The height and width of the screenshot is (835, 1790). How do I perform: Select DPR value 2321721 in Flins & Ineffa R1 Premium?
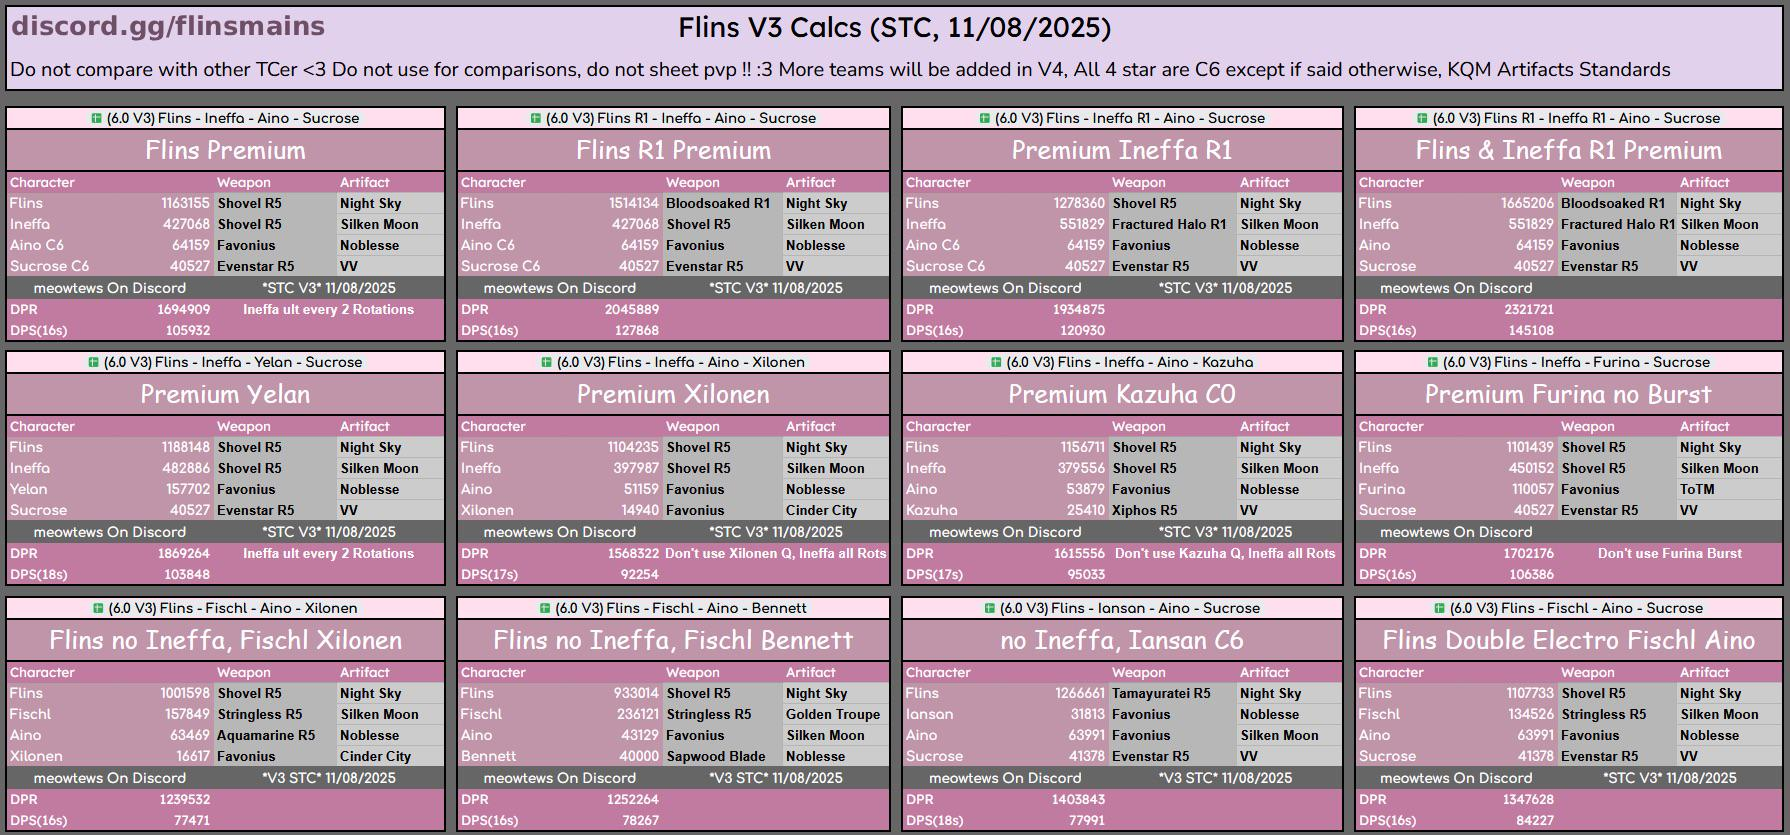point(1528,309)
